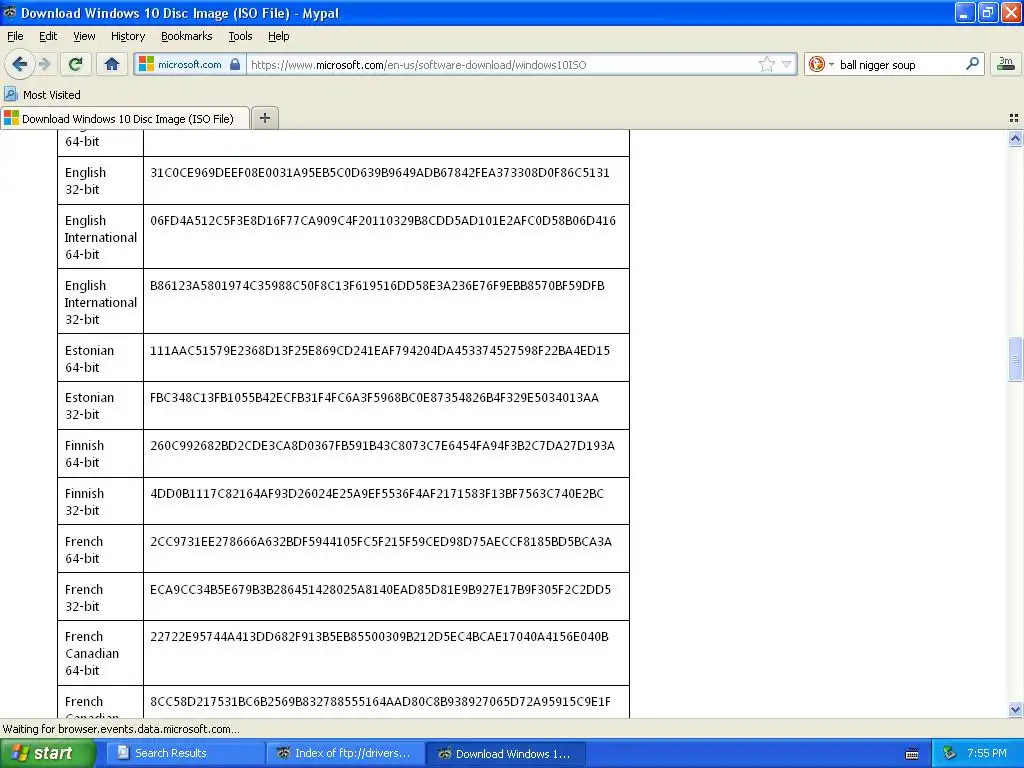Click the system tray hardware icon
Image resolution: width=1024 pixels, height=768 pixels.
[949, 753]
